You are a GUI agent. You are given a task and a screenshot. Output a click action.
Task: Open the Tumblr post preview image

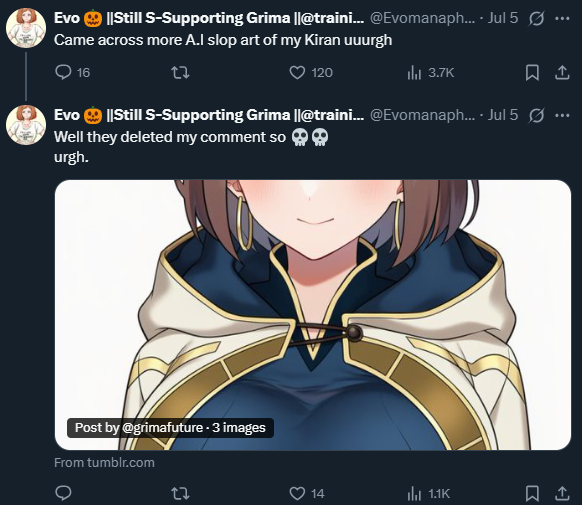click(x=313, y=315)
